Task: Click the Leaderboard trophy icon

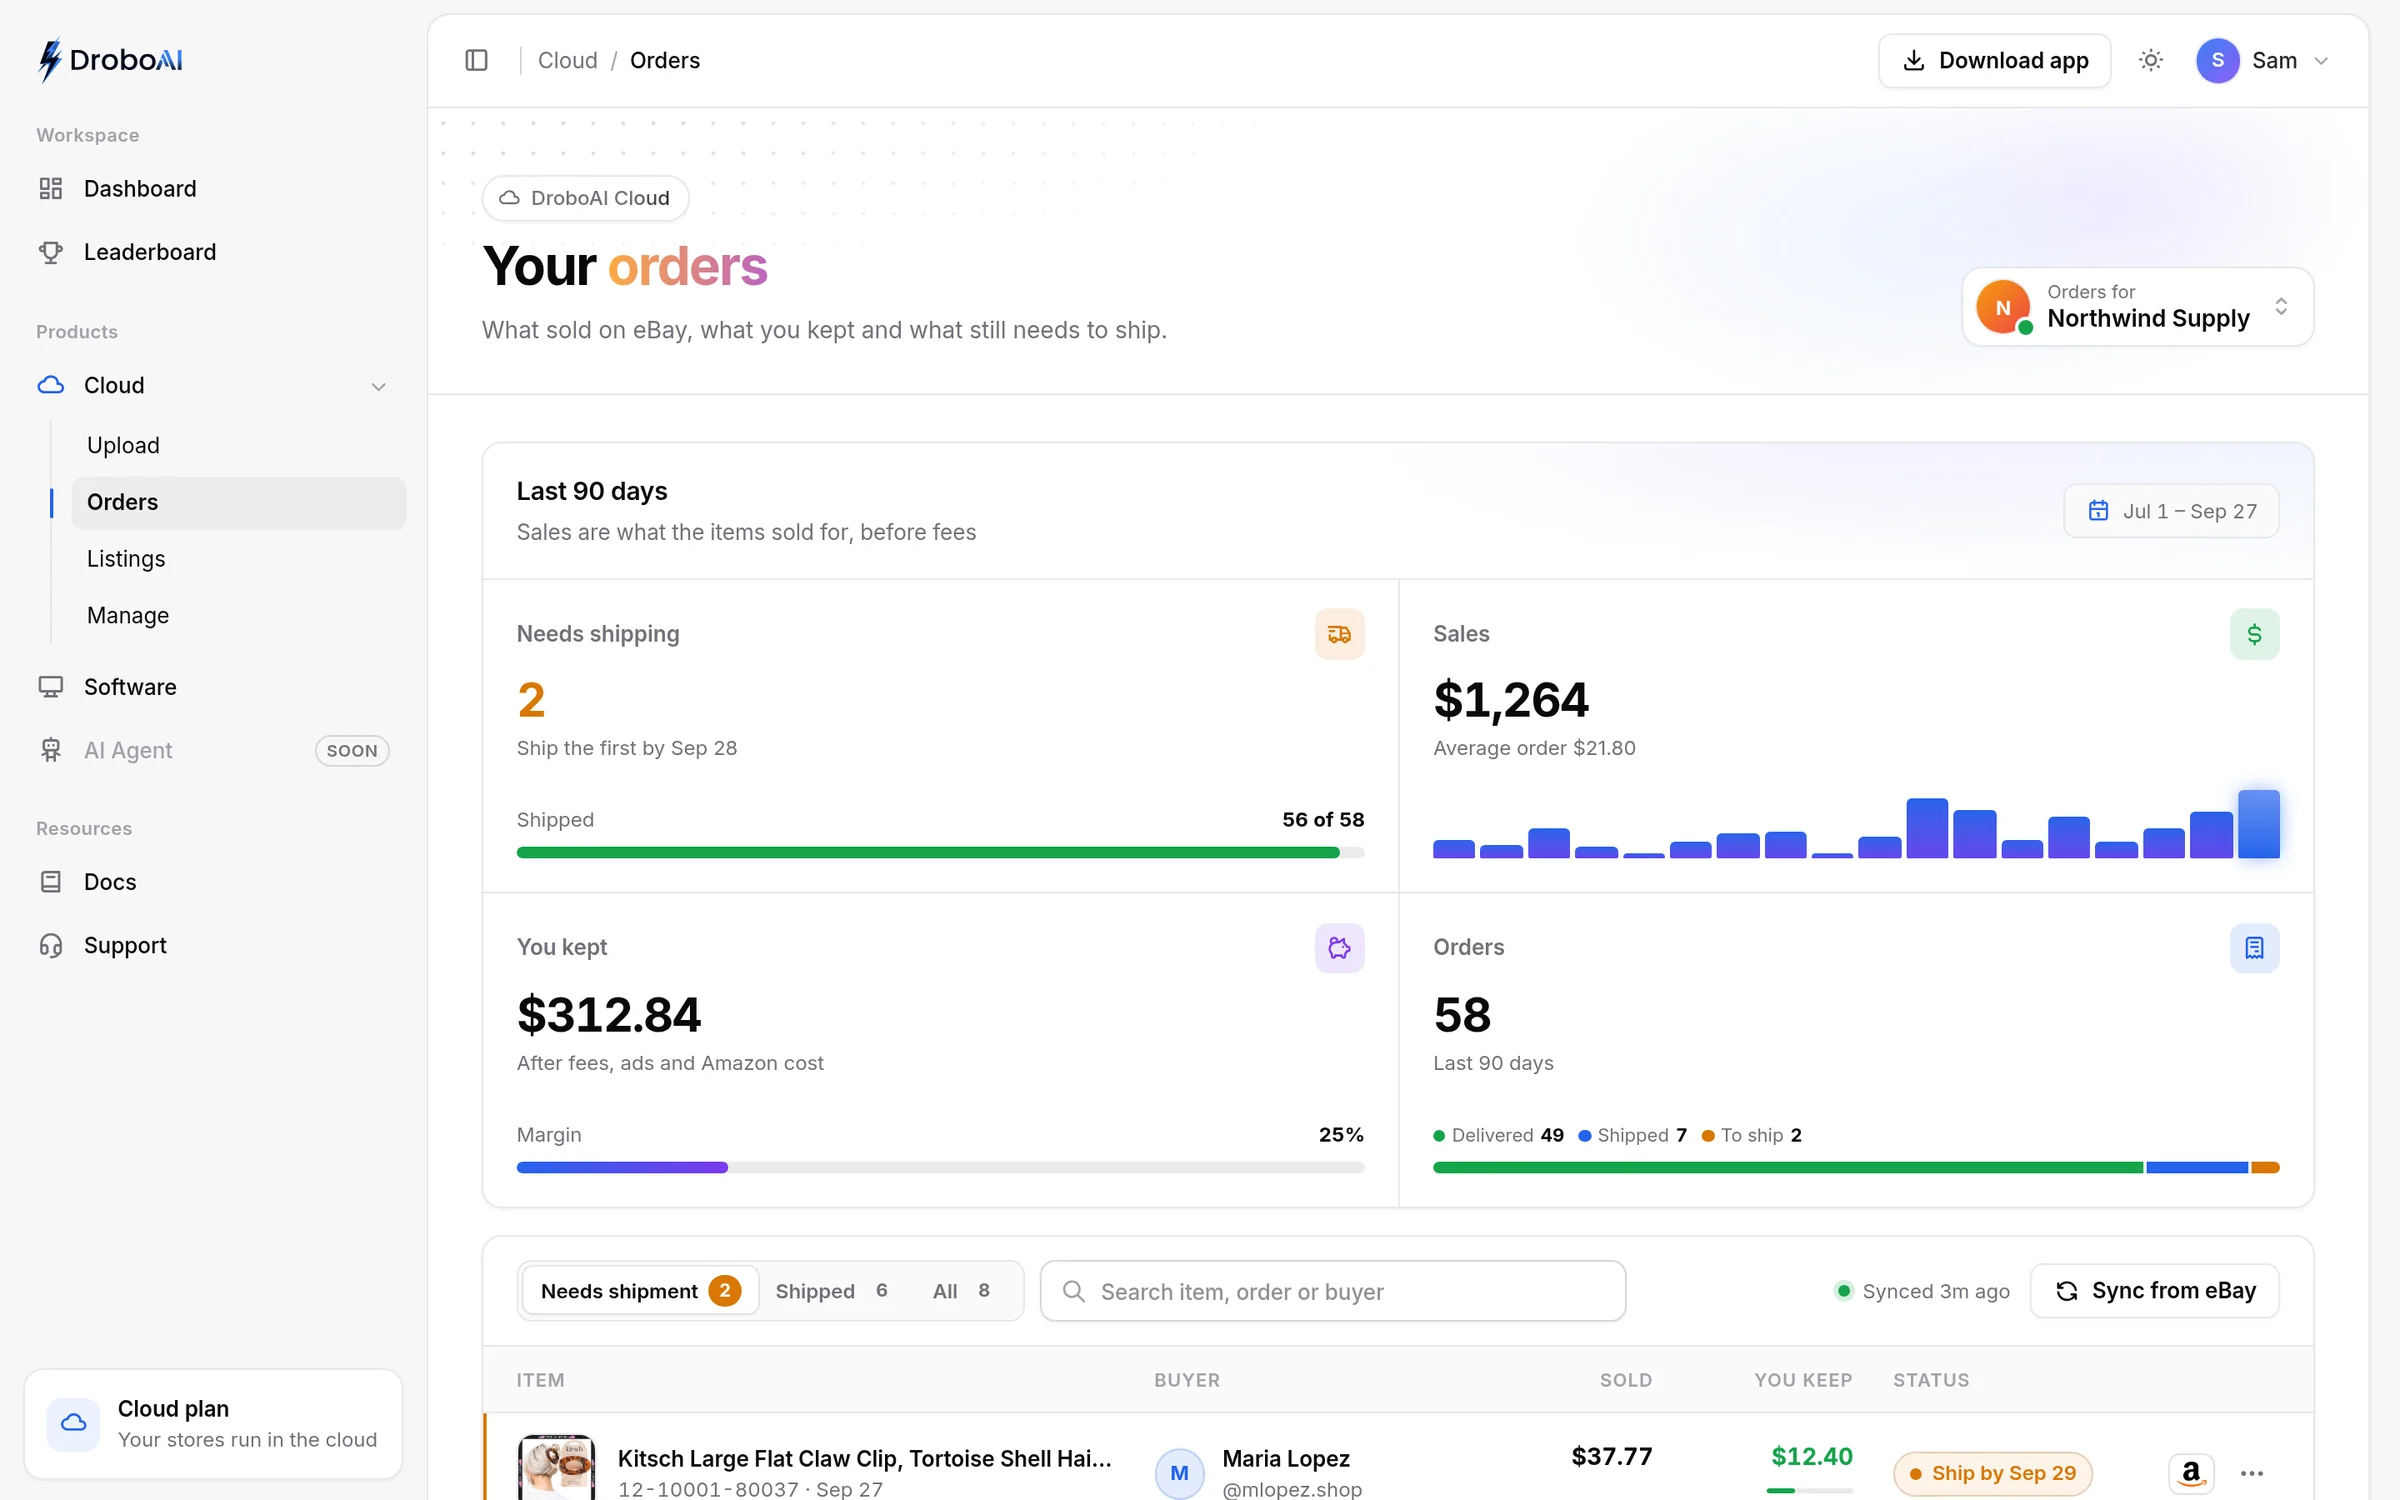Action: 50,252
